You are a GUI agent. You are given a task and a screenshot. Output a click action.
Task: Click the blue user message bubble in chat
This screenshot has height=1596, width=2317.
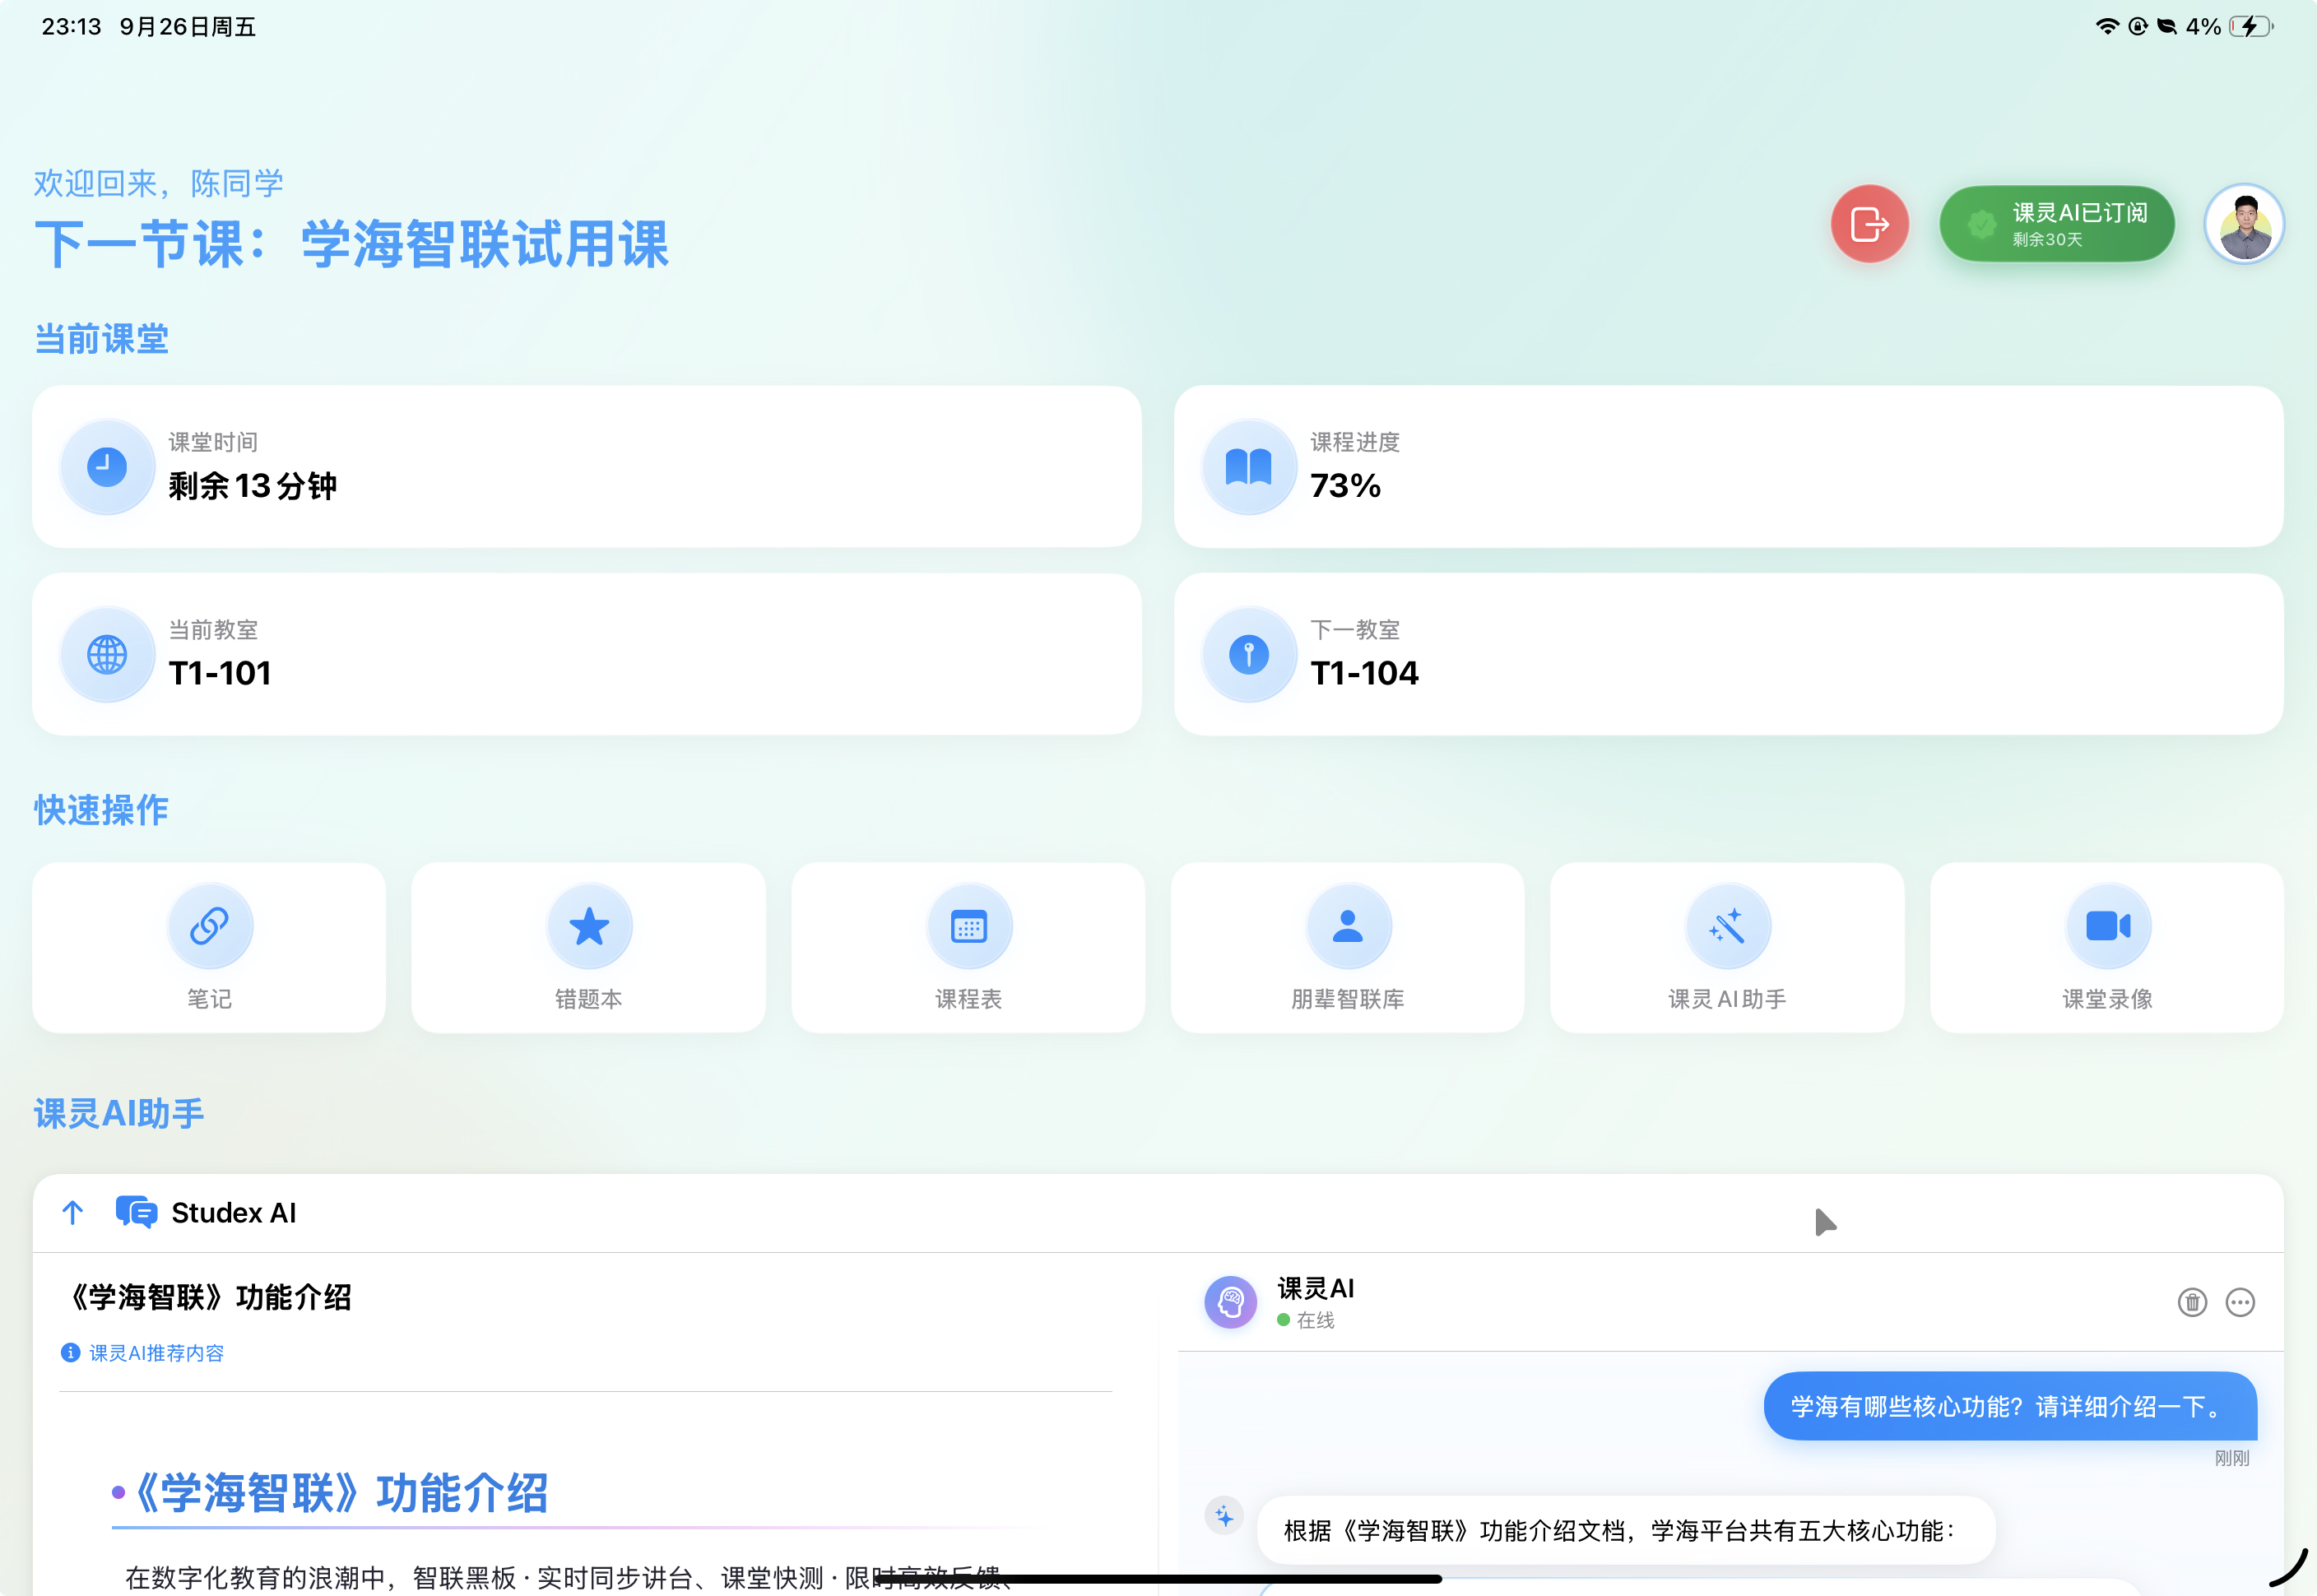pos(2010,1406)
